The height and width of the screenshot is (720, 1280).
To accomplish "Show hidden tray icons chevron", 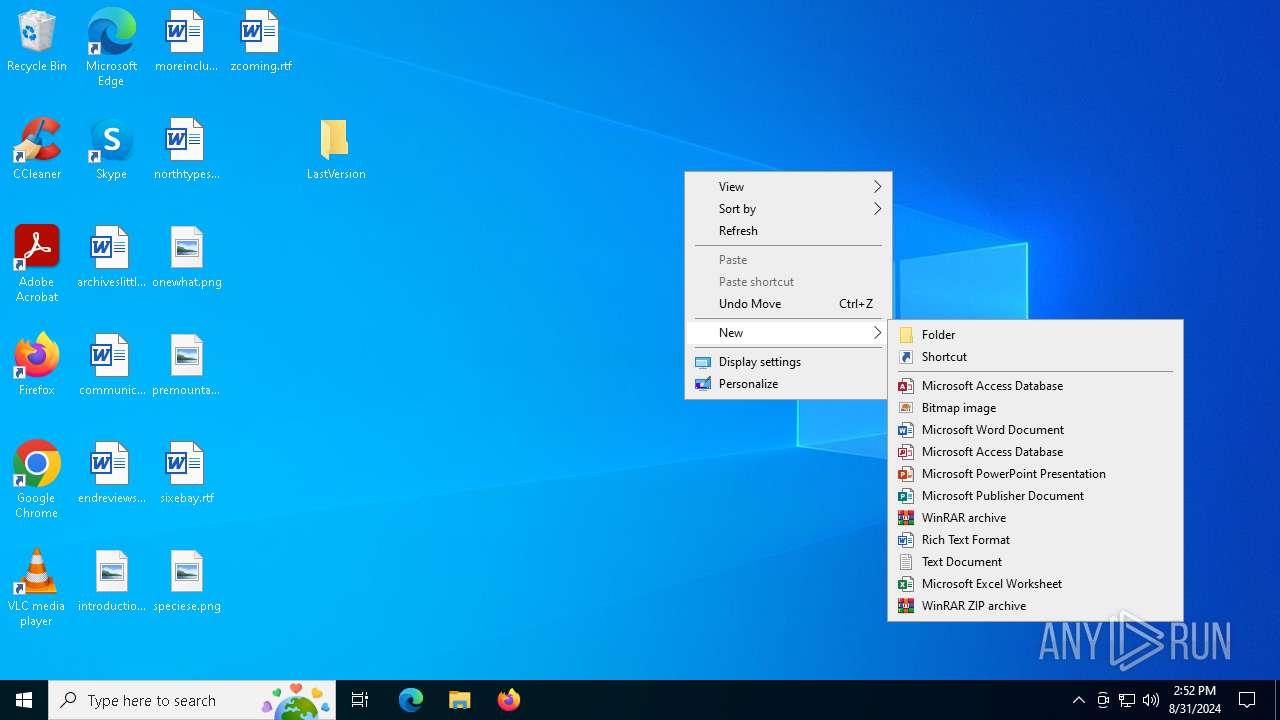I will tap(1078, 700).
